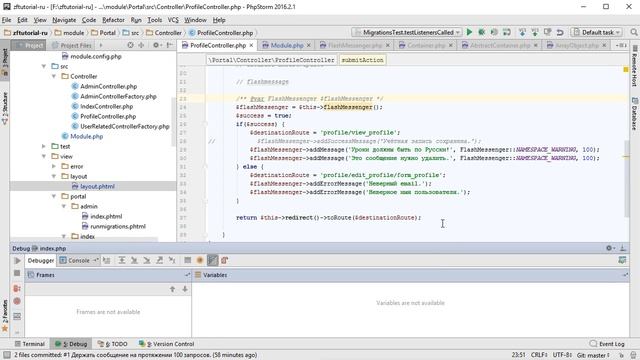The image size is (640, 360).
Task: Open AdminController.php in project tree
Action: point(108,86)
